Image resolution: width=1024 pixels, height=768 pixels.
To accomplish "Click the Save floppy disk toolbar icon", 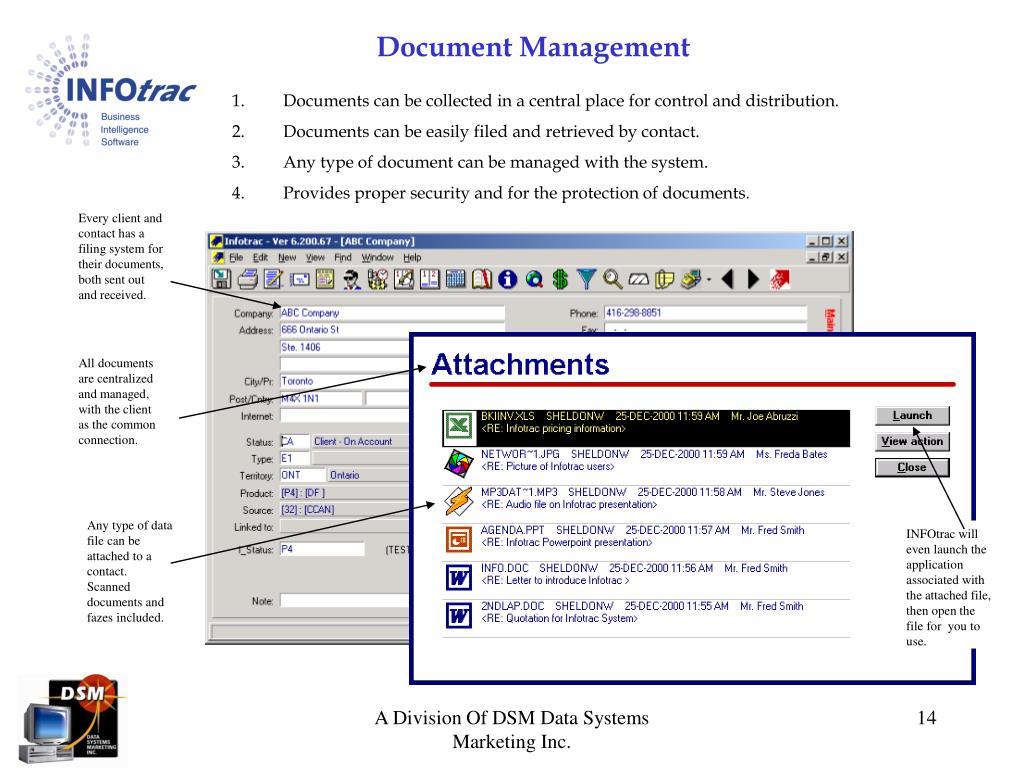I will 221,280.
